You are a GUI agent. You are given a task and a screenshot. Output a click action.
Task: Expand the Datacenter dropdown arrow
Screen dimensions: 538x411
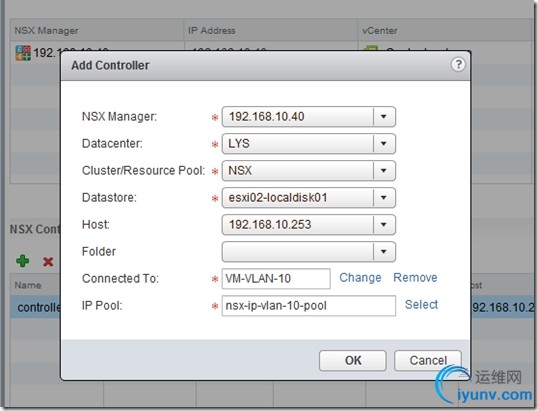pyautogui.click(x=384, y=143)
